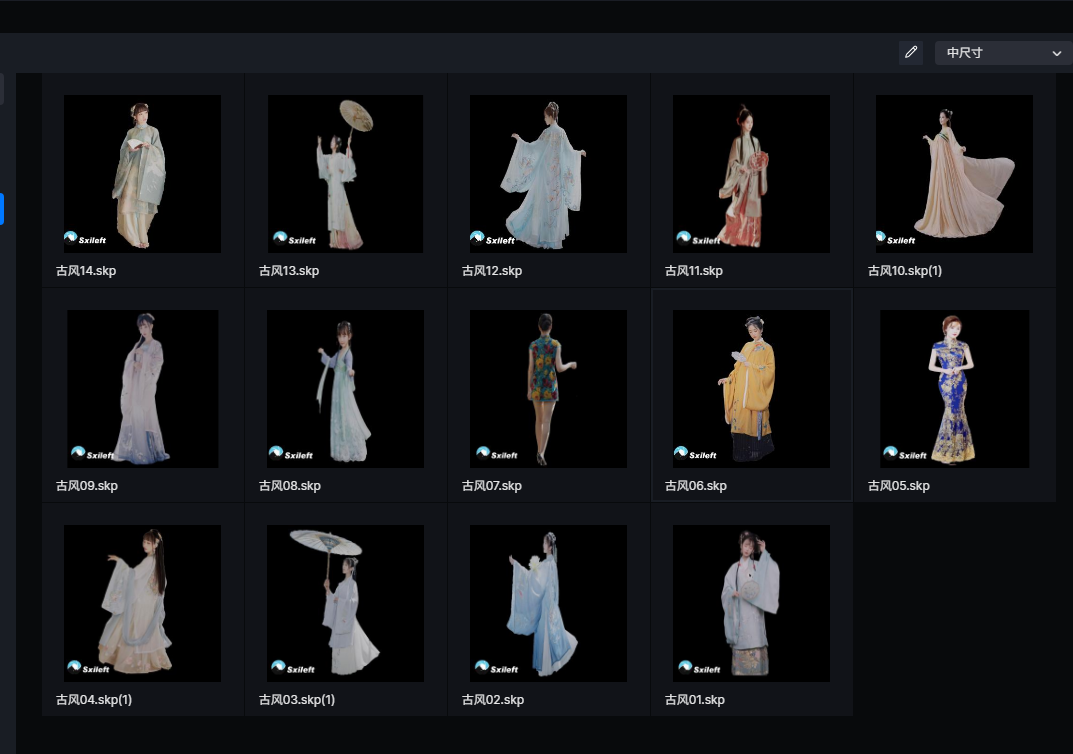
Task: Select the 古风06.skp yellow robe thumbnail
Action: pyautogui.click(x=751, y=389)
